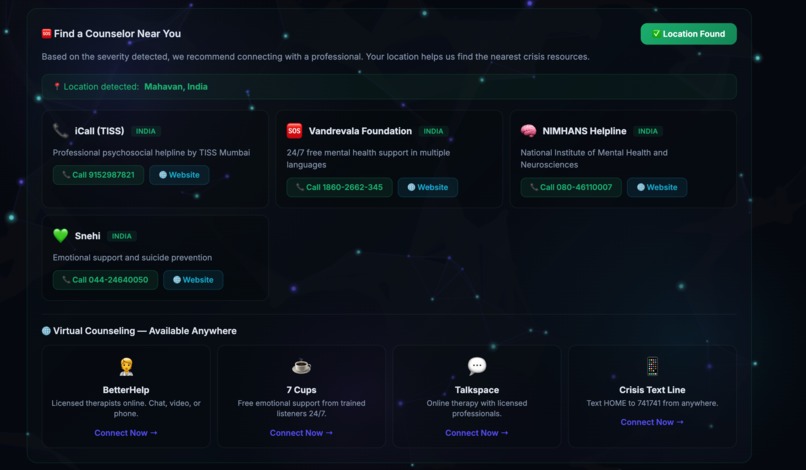Click the location pin icon

coord(57,86)
